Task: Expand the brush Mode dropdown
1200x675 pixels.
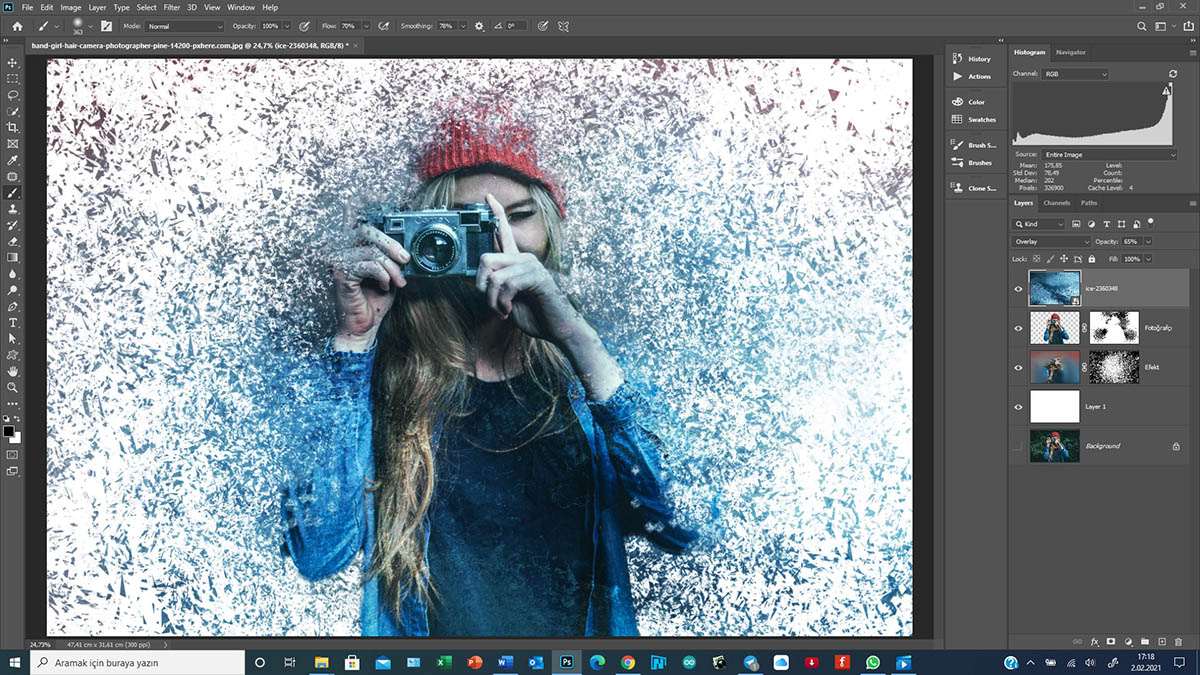Action: point(185,26)
